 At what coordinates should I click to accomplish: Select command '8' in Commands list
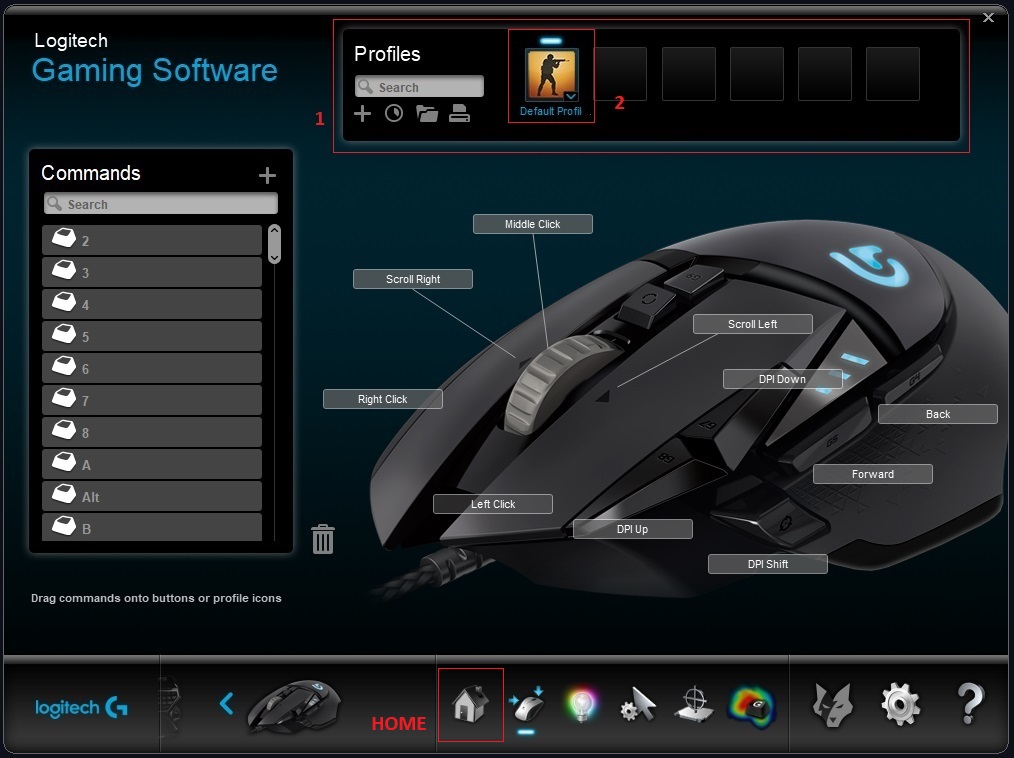(152, 432)
